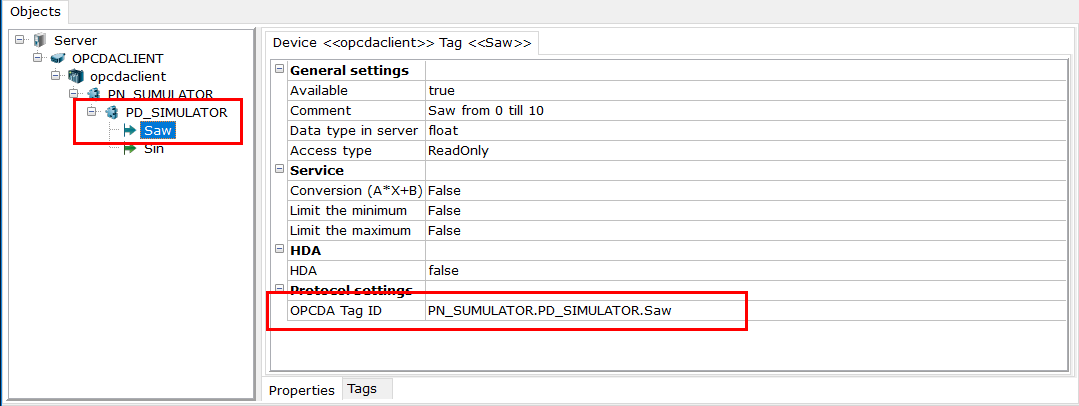Collapse the Server tree node
The width and height of the screenshot is (1079, 406).
[x=19, y=41]
